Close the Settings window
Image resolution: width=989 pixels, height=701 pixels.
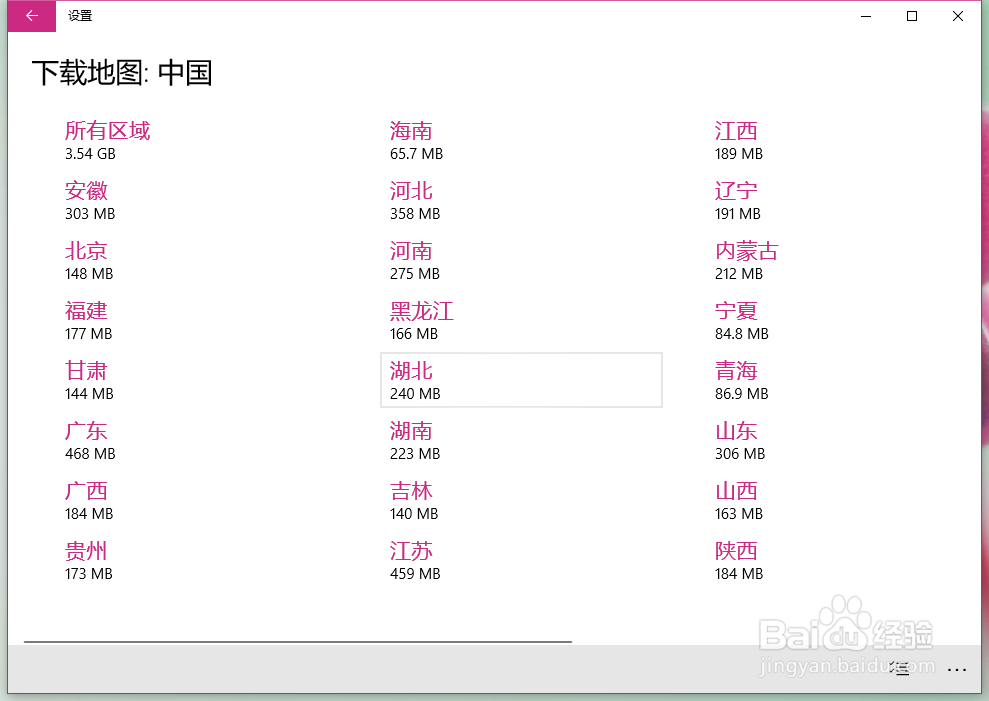(x=958, y=16)
